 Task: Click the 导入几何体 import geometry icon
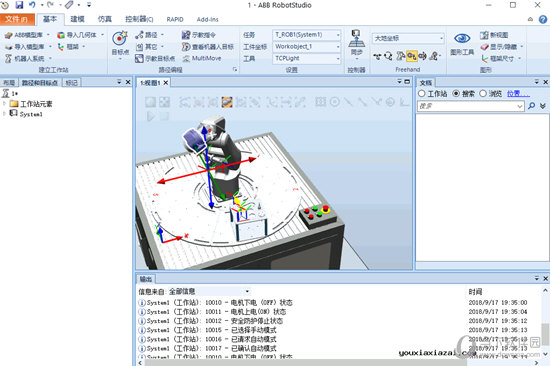pos(61,35)
